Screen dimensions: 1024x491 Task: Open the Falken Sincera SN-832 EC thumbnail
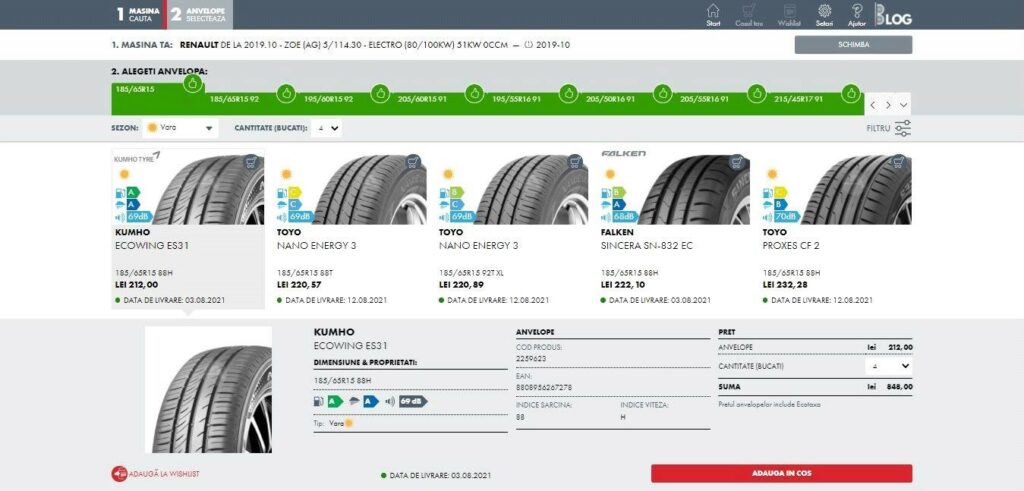point(694,190)
